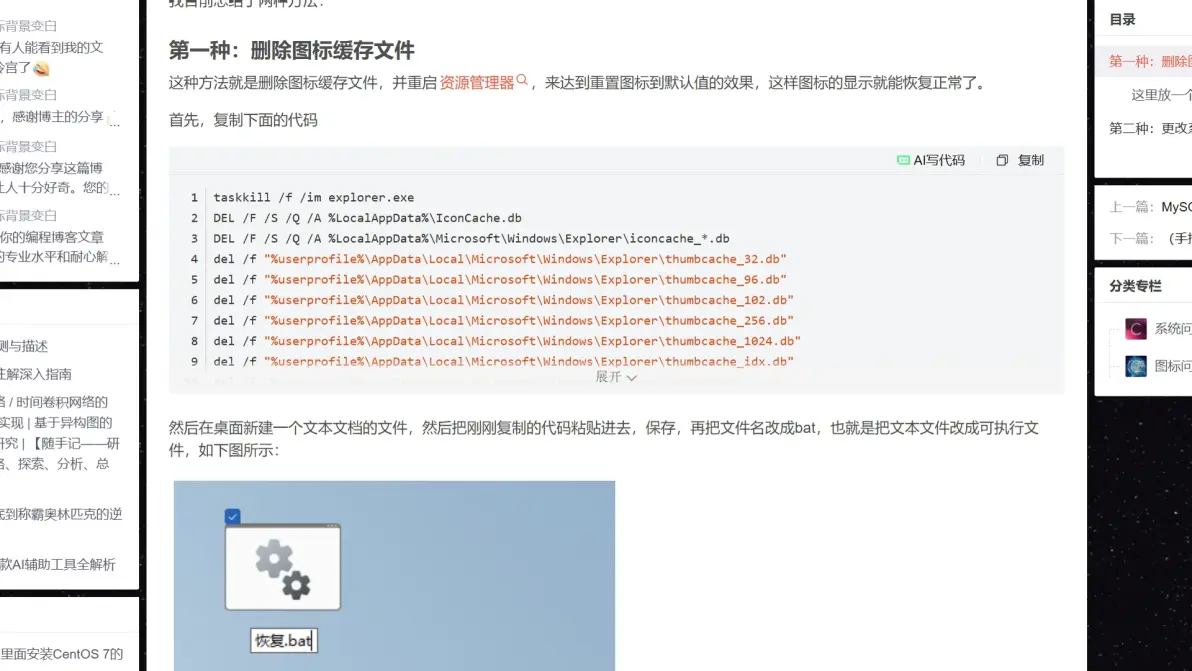Click the 图标问题 category column icon
Image resolution: width=1192 pixels, height=671 pixels.
pyautogui.click(x=1135, y=366)
